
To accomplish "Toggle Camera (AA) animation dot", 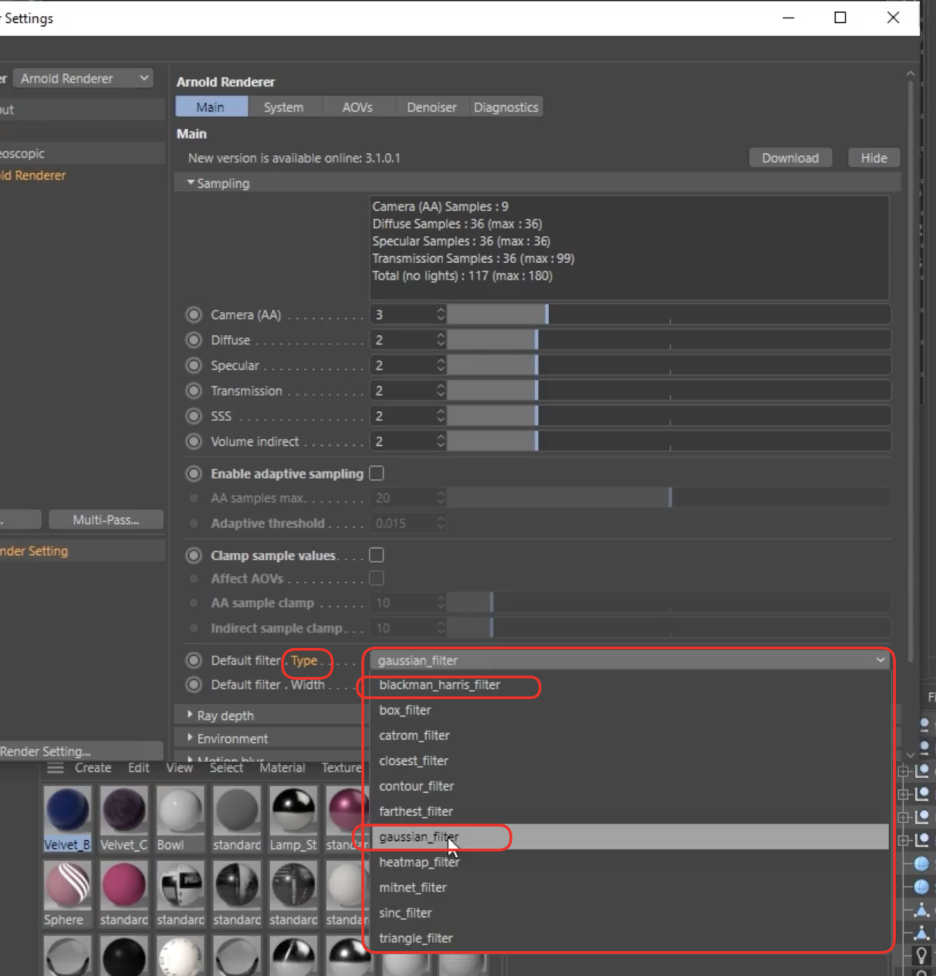I will [x=194, y=315].
